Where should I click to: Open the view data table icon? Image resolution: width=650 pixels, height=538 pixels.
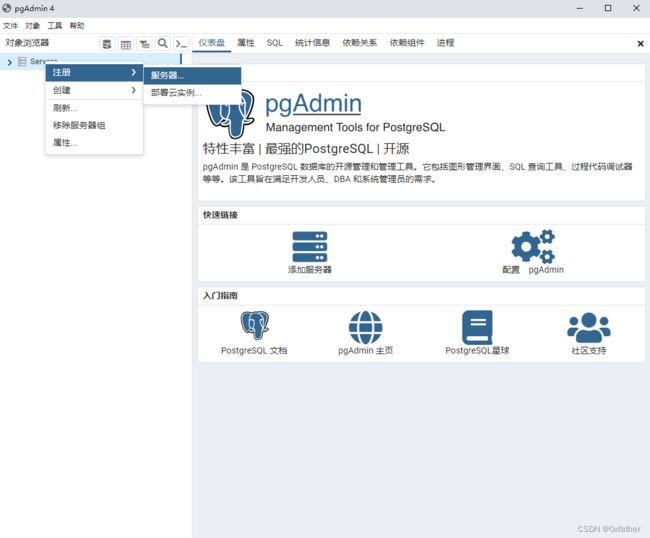[126, 44]
